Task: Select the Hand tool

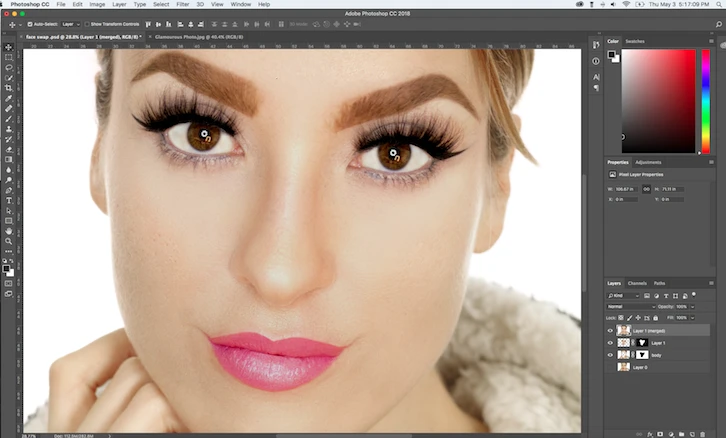Action: (8, 231)
